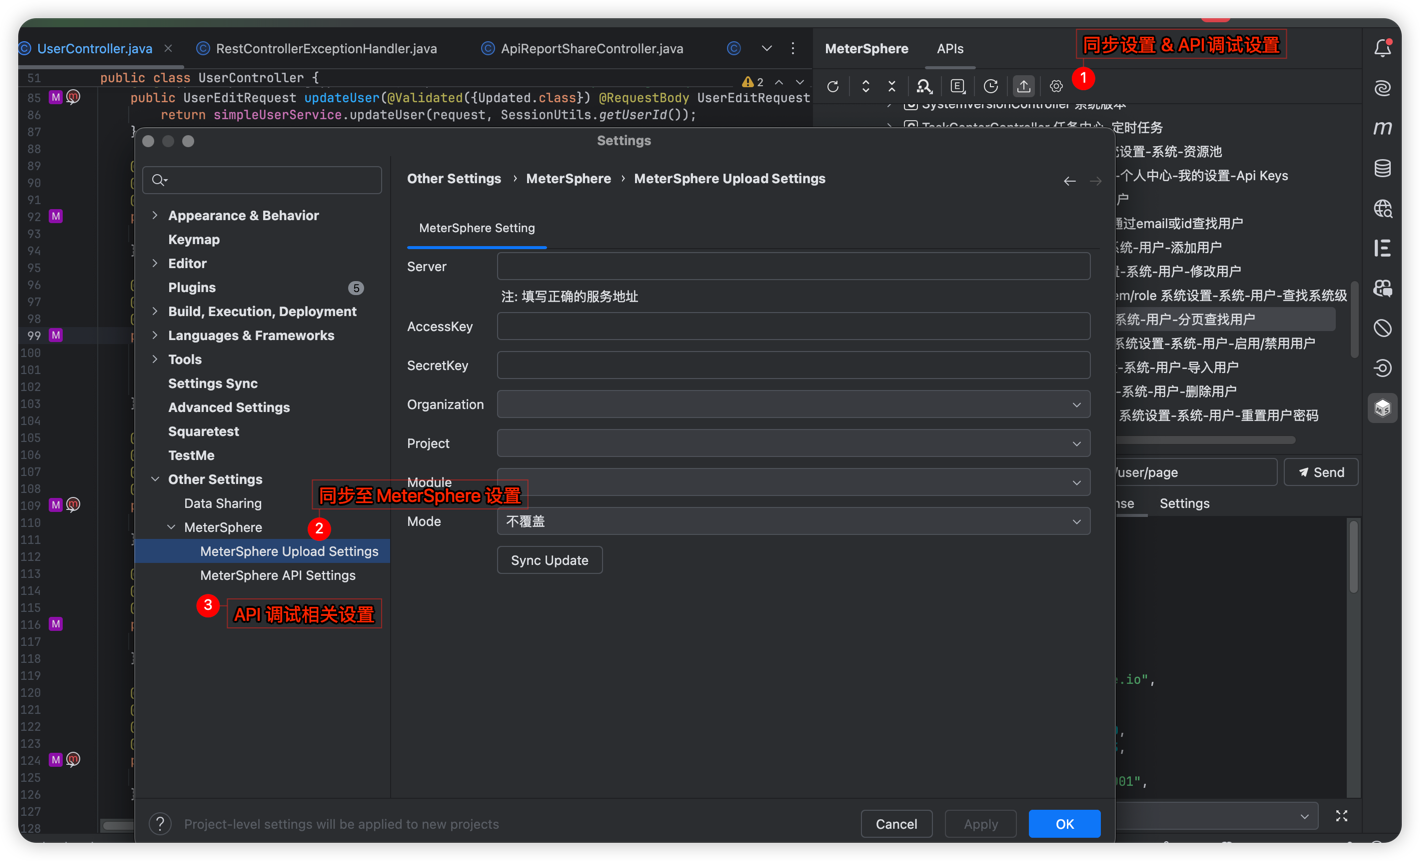Focus the AccessKey input field
The height and width of the screenshot is (861, 1420).
(794, 326)
